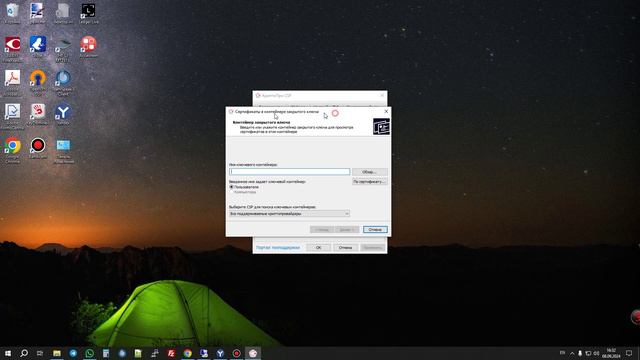
Task: Click Отмена in the CryptoPro CSP window
Action: pos(345,247)
